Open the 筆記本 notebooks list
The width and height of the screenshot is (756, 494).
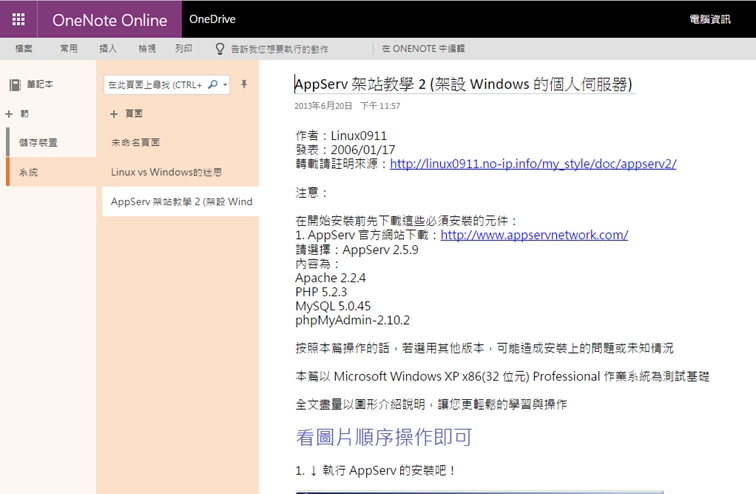[40, 84]
